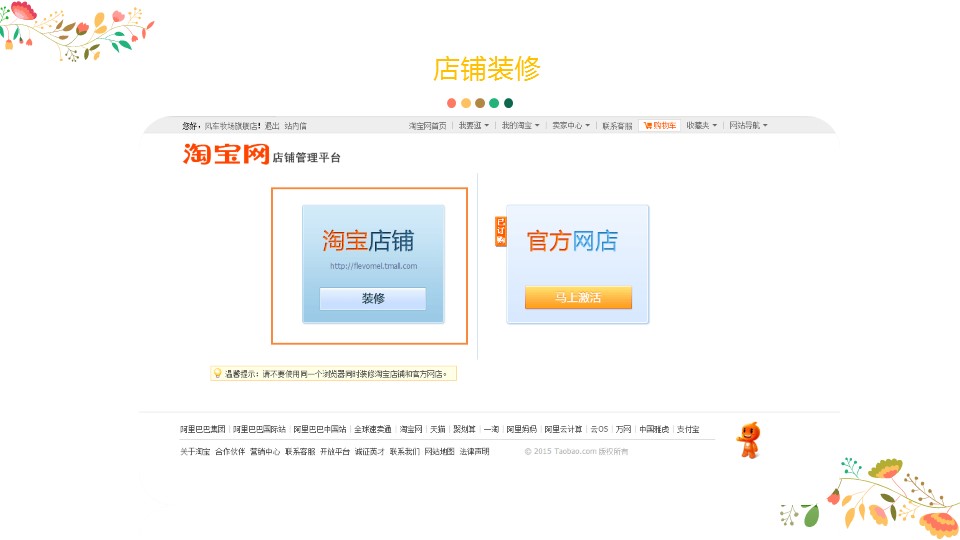Open the 阿里巴巴国际站 footer link
This screenshot has height=540, width=960.
point(259,429)
